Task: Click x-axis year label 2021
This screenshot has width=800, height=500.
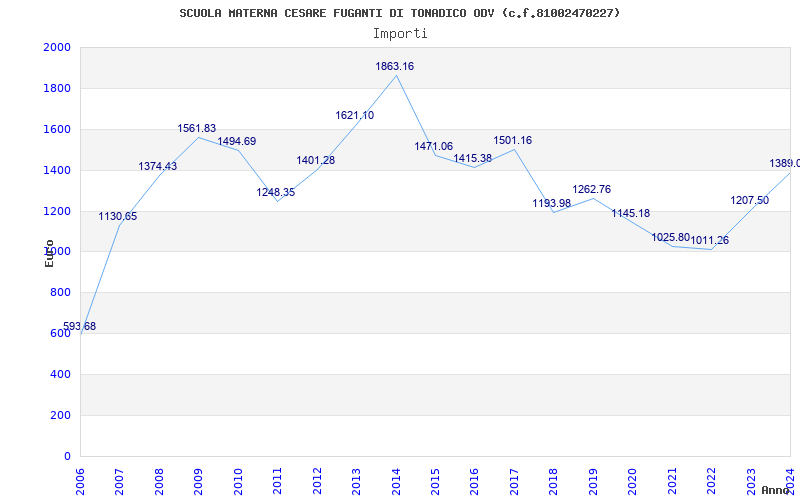Action: [x=672, y=482]
